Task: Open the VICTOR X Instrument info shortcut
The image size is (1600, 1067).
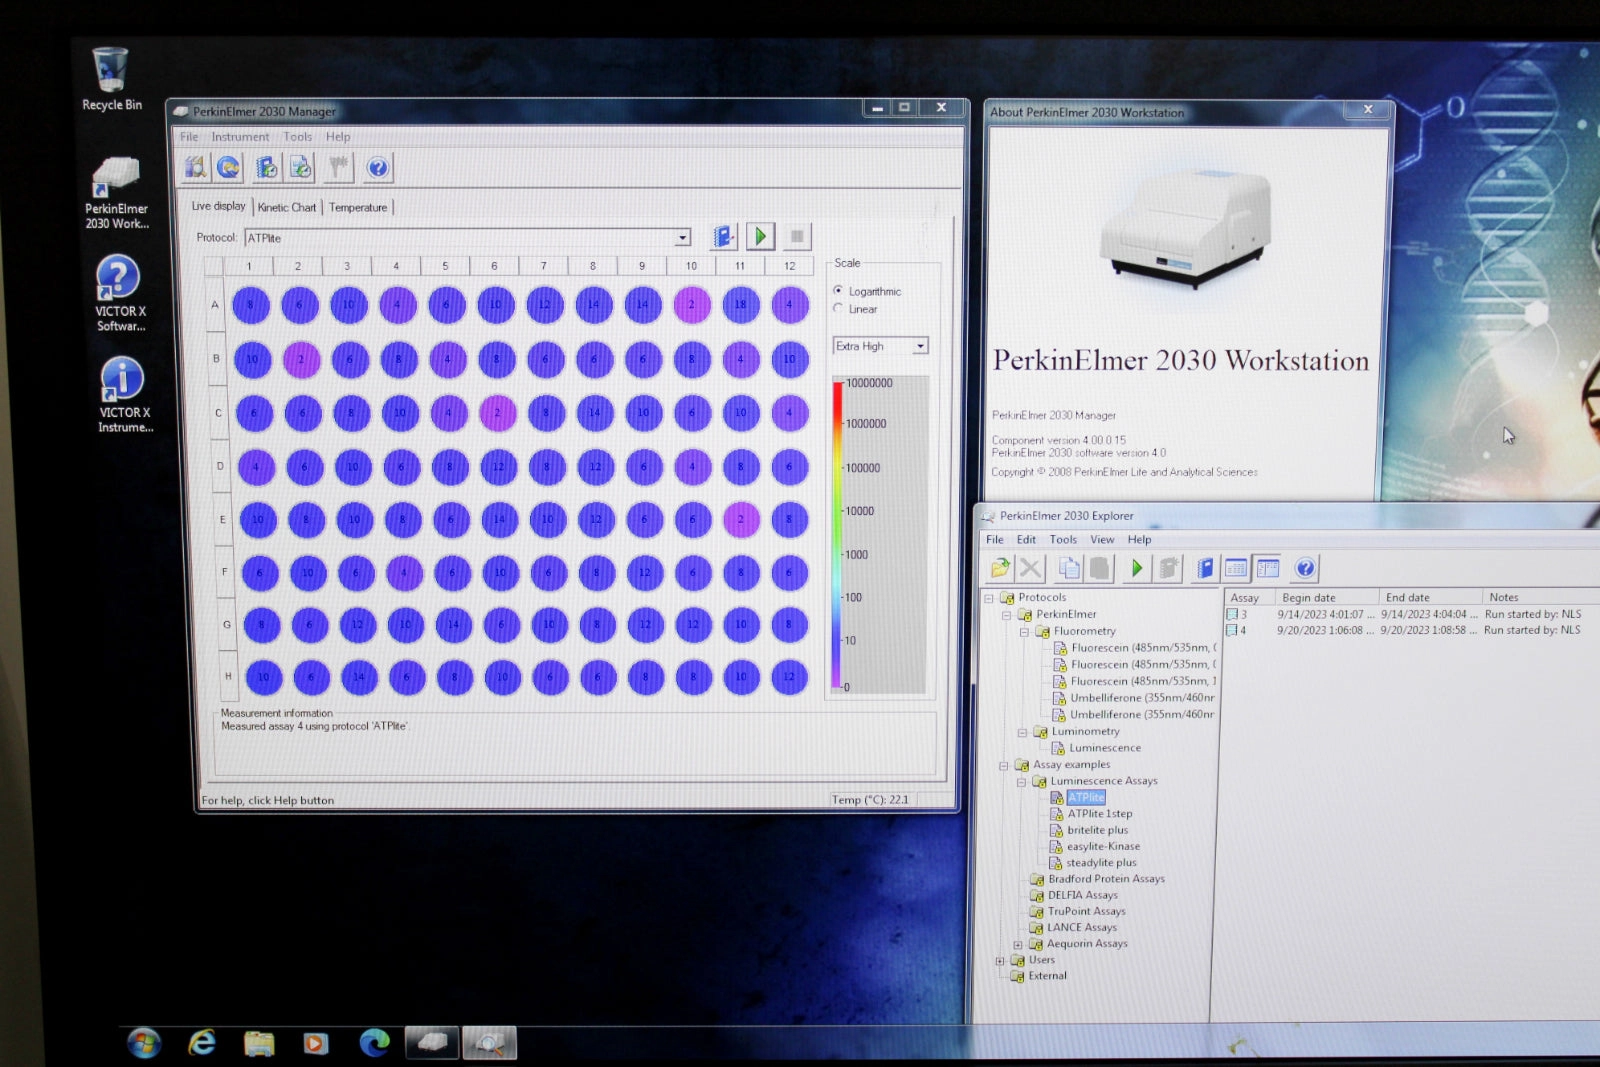Action: [124, 395]
